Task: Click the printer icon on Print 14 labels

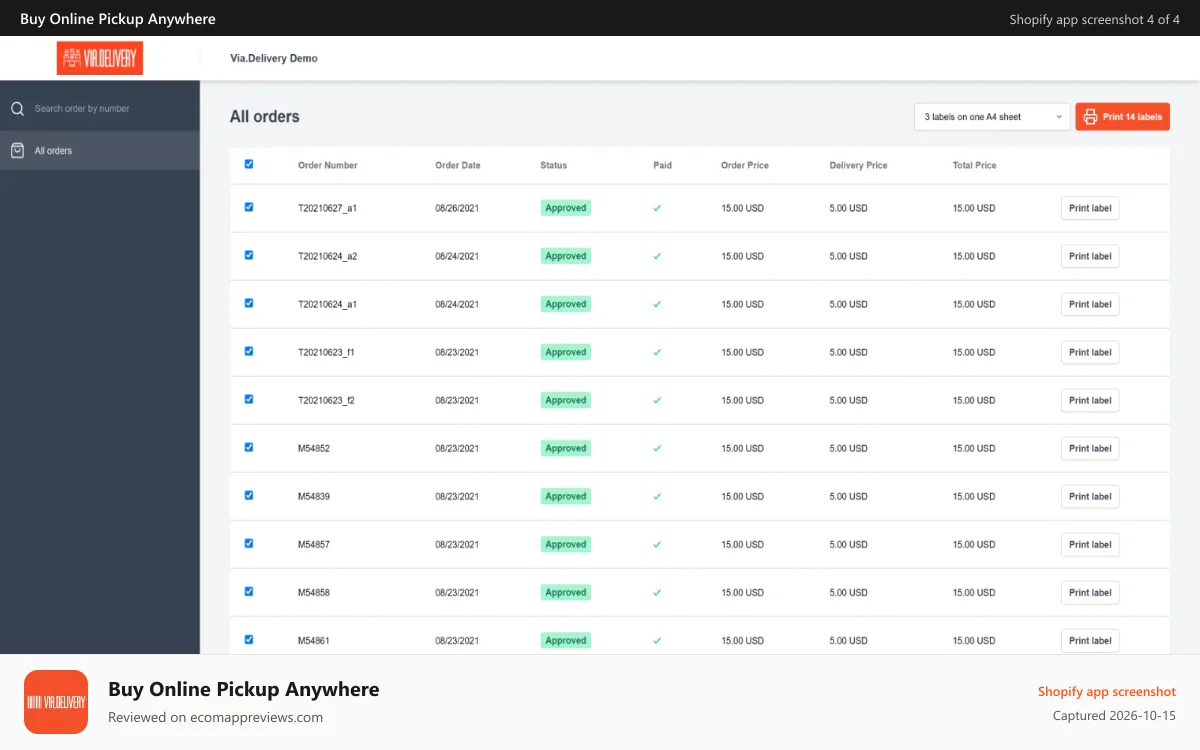Action: [1091, 117]
